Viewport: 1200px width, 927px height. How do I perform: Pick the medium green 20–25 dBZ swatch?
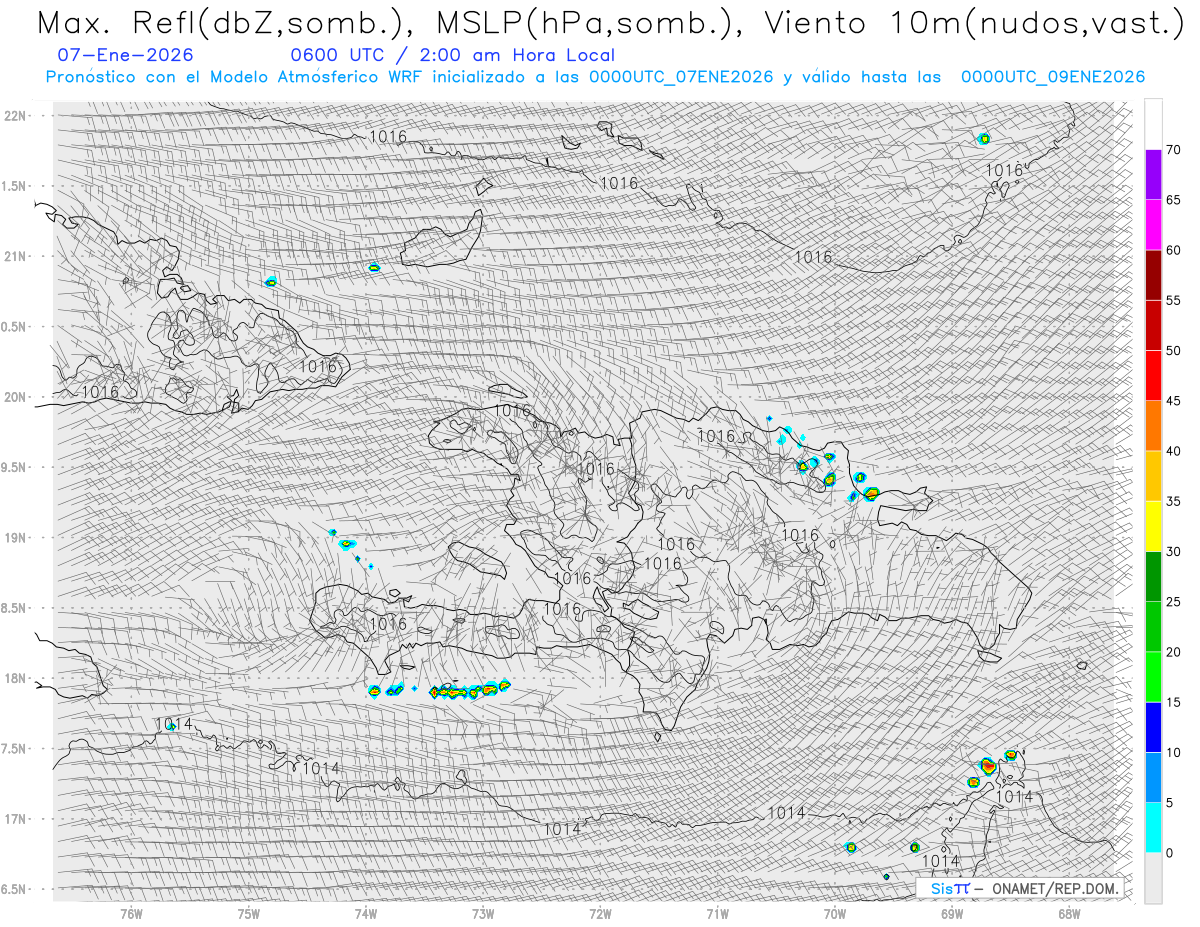coord(1153,626)
